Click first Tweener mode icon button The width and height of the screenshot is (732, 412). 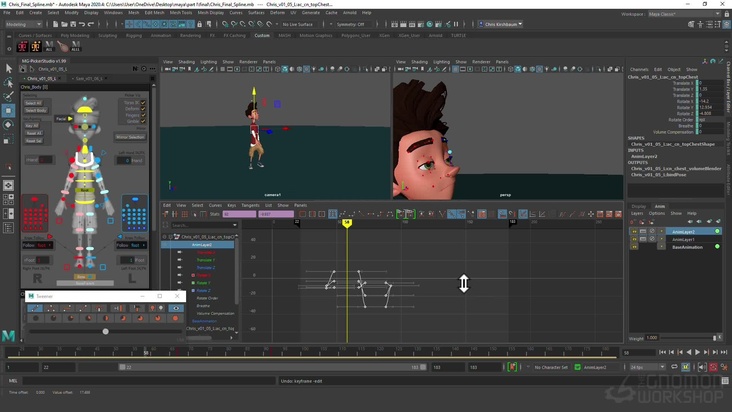click(x=35, y=308)
